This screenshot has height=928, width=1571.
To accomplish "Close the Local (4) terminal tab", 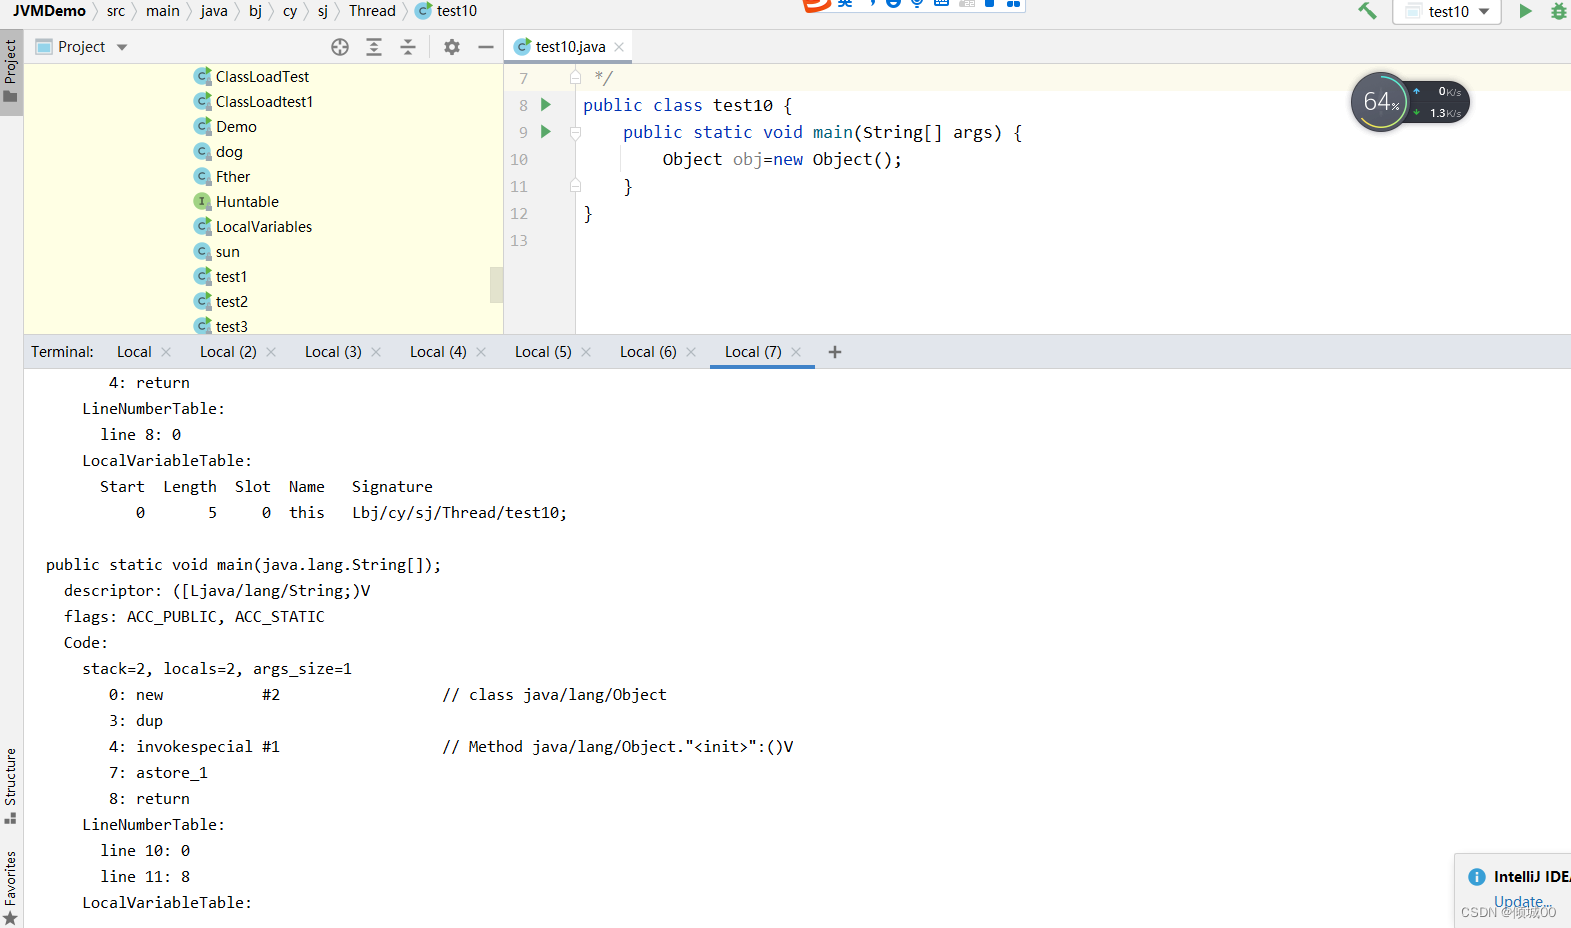I will tap(481, 352).
